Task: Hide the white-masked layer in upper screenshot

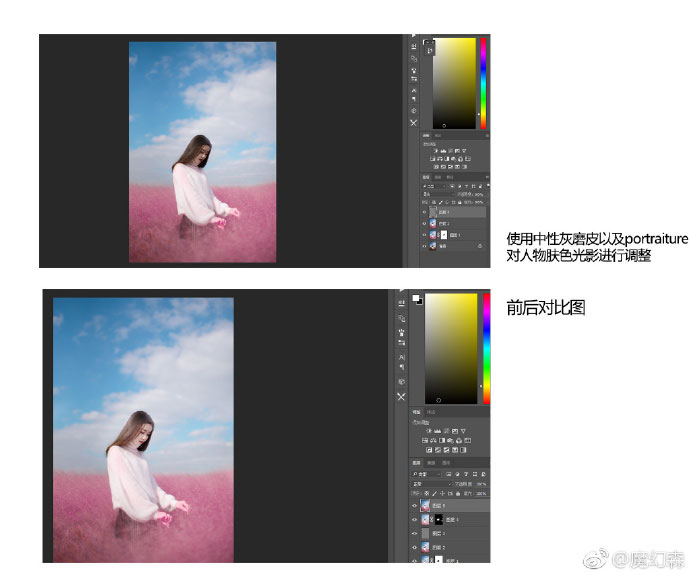Action: [x=424, y=235]
